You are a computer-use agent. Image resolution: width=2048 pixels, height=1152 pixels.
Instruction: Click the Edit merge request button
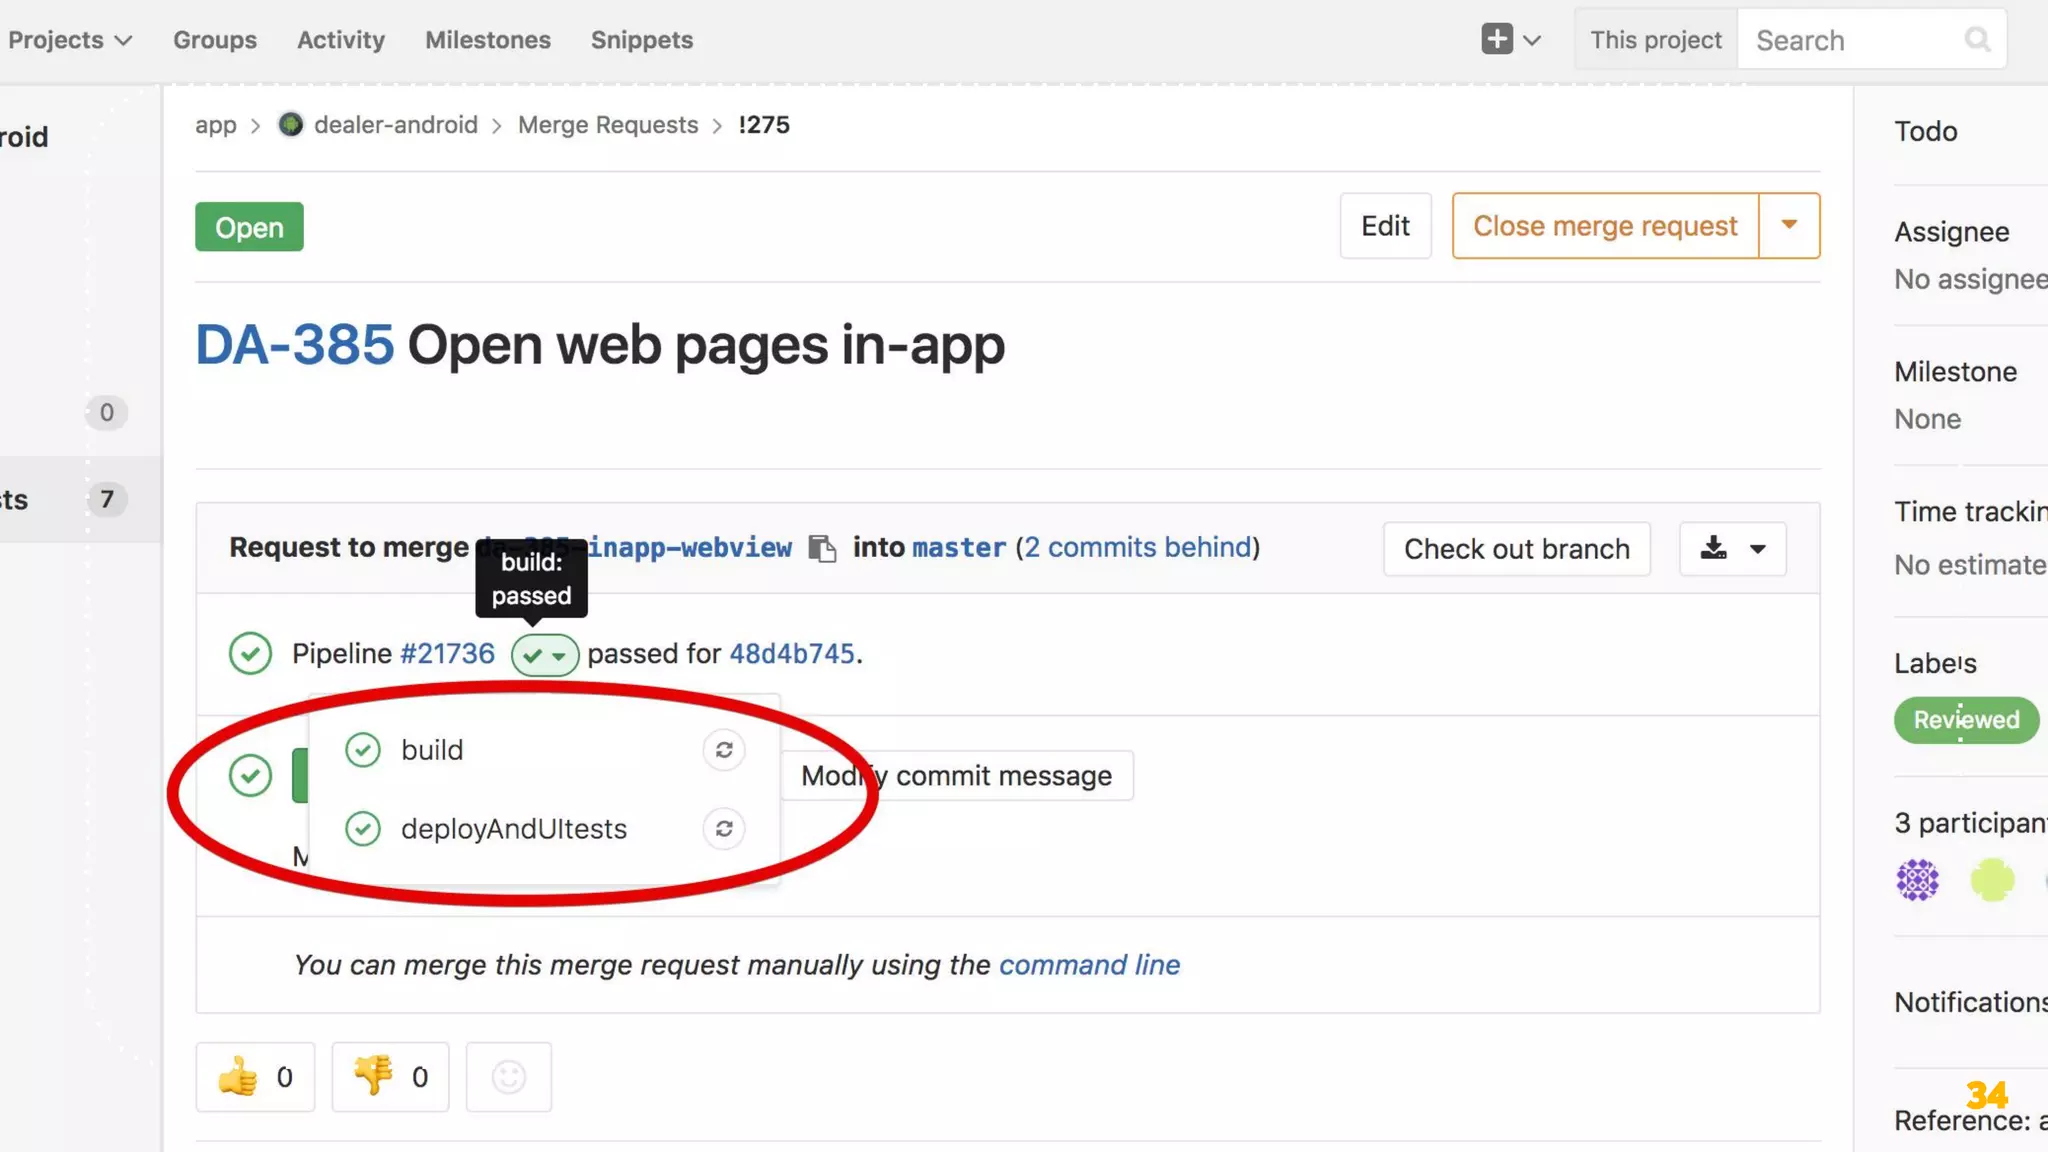point(1385,226)
